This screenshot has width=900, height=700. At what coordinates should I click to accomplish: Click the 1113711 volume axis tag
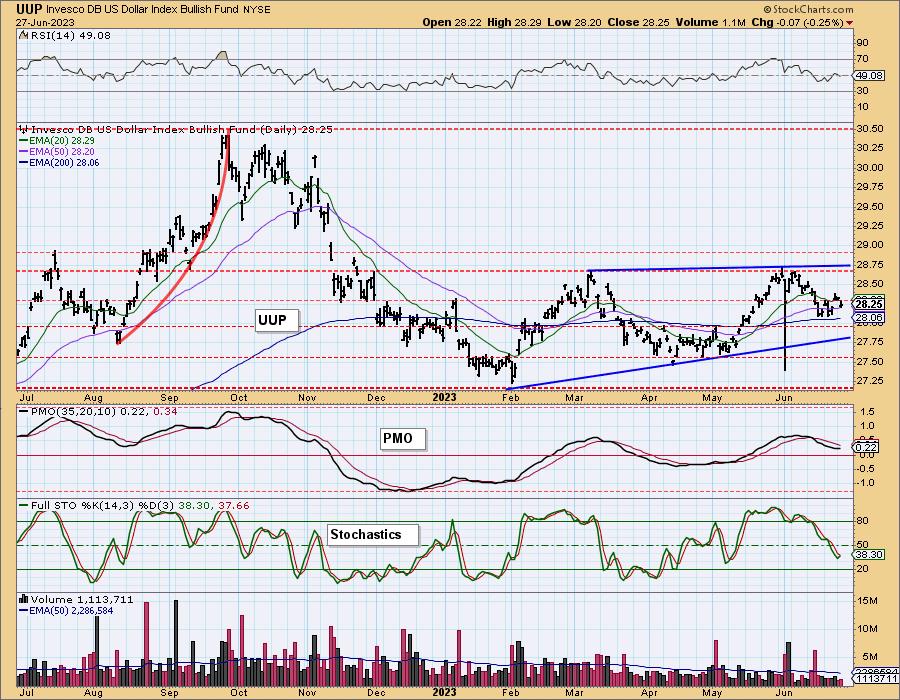(875, 679)
